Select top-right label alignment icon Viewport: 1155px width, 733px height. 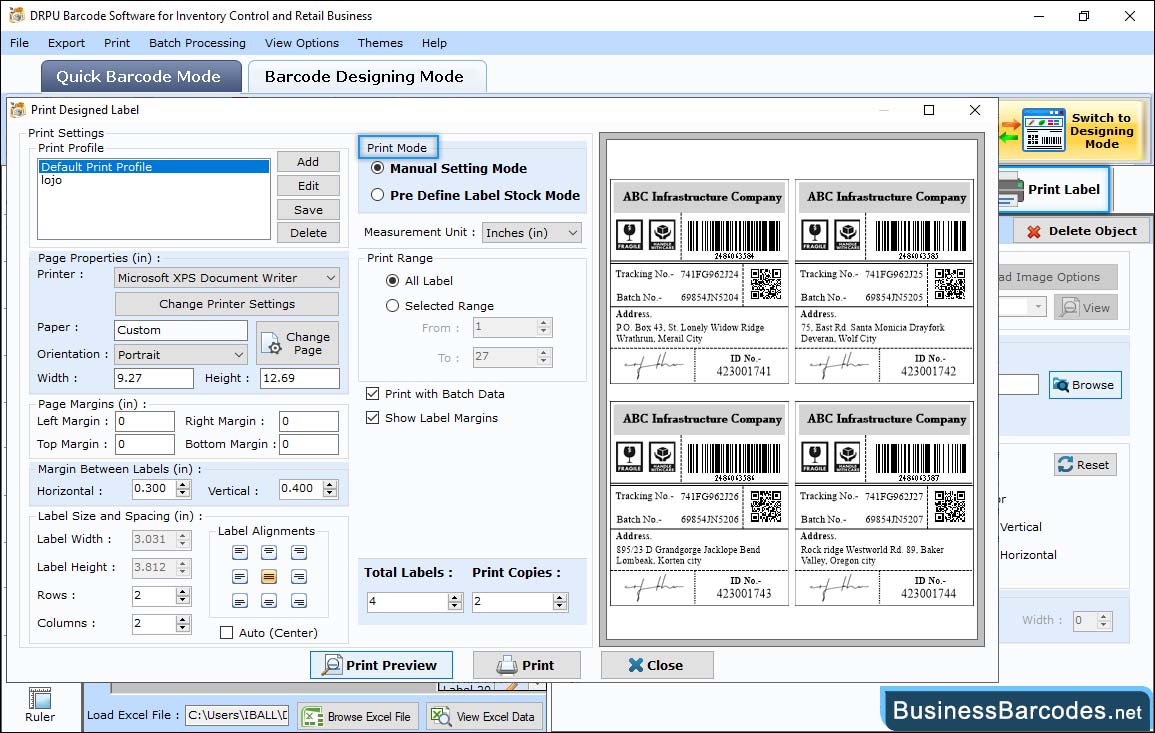point(298,552)
